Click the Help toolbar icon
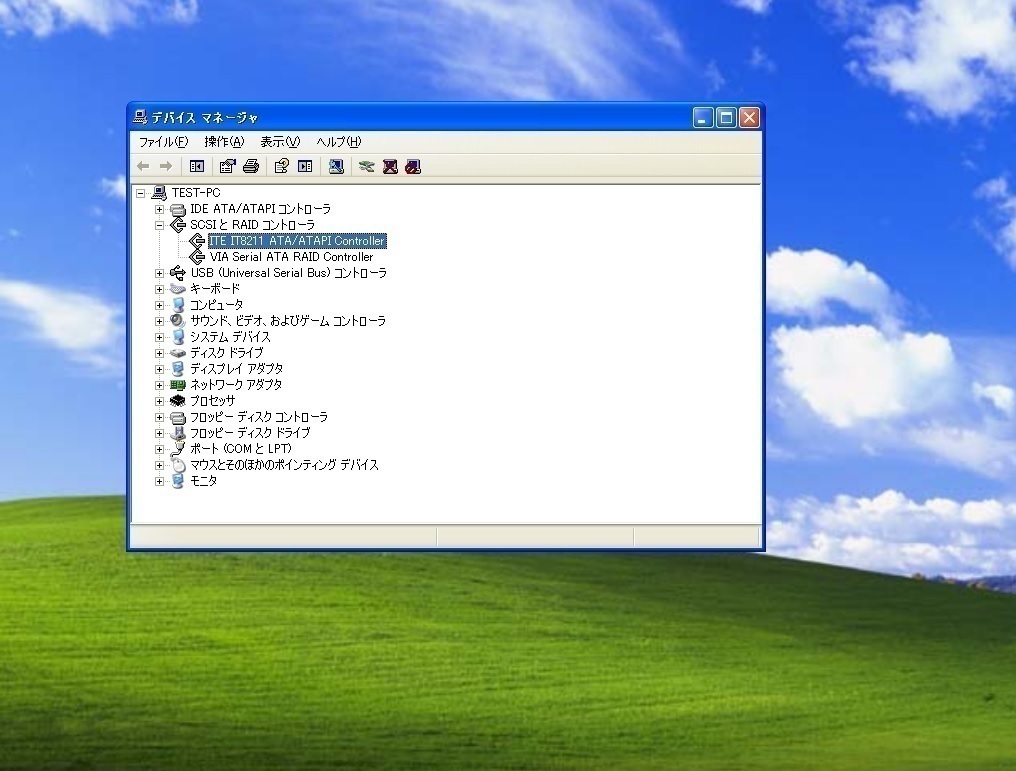 [x=281, y=167]
